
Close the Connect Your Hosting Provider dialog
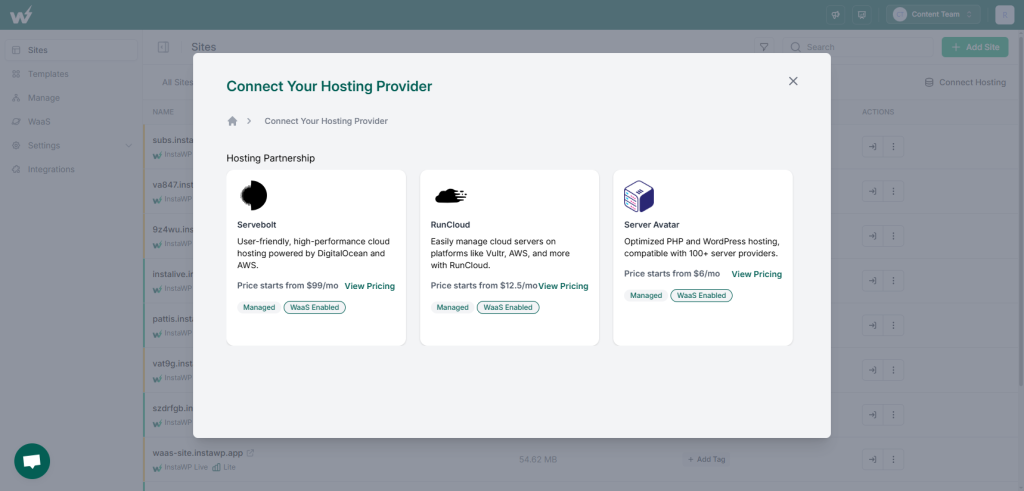pyautogui.click(x=793, y=81)
